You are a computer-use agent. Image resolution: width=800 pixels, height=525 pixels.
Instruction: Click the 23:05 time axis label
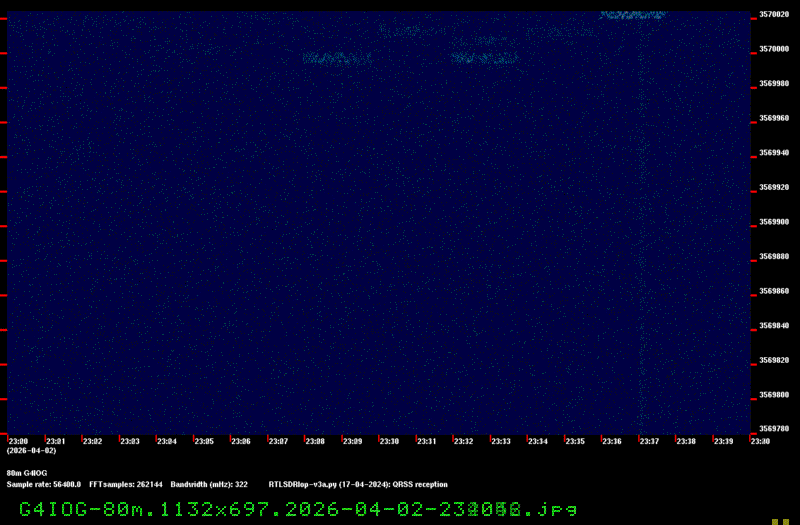pos(204,441)
